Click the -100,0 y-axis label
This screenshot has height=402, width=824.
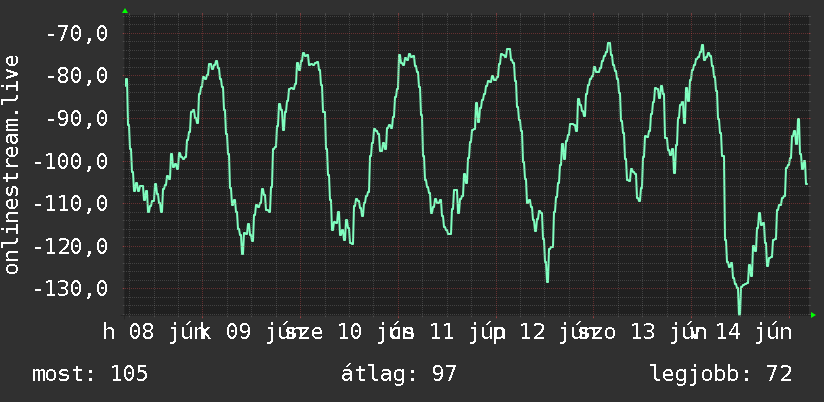pos(71,161)
